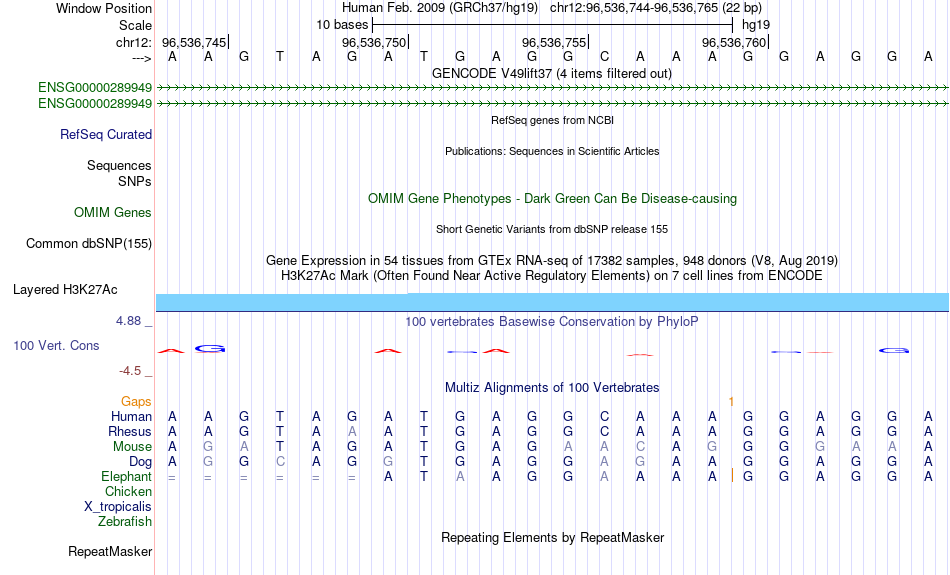Click the RepeatMasker track label

tap(110, 551)
